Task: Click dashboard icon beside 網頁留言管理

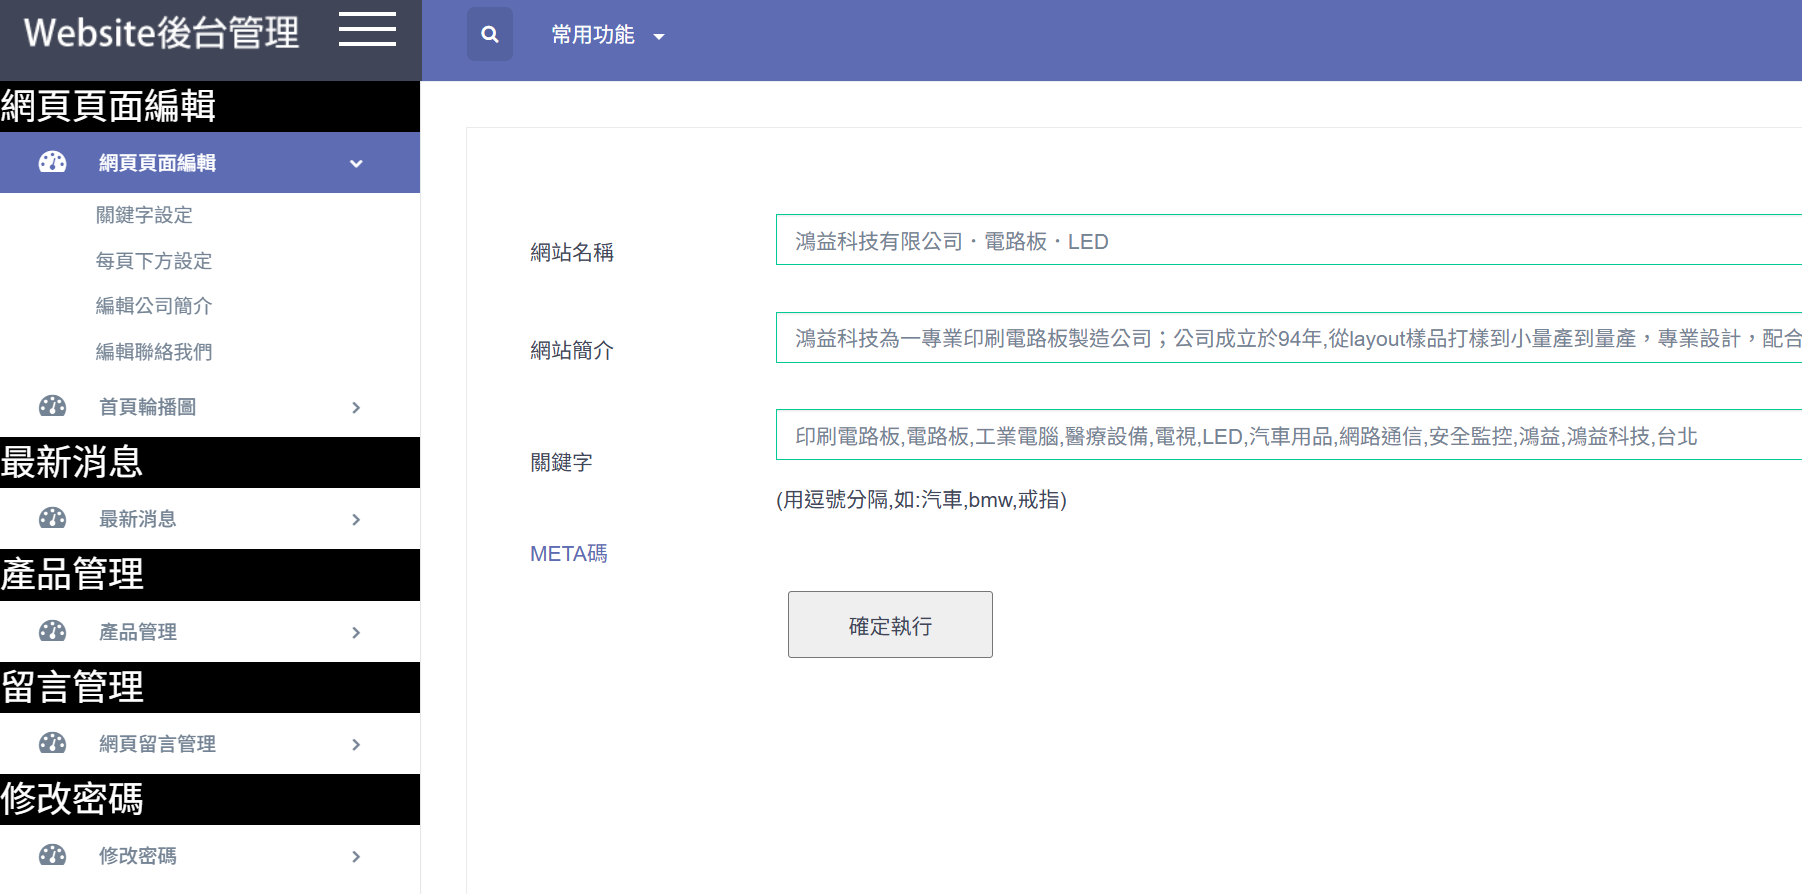Action: pos(52,743)
